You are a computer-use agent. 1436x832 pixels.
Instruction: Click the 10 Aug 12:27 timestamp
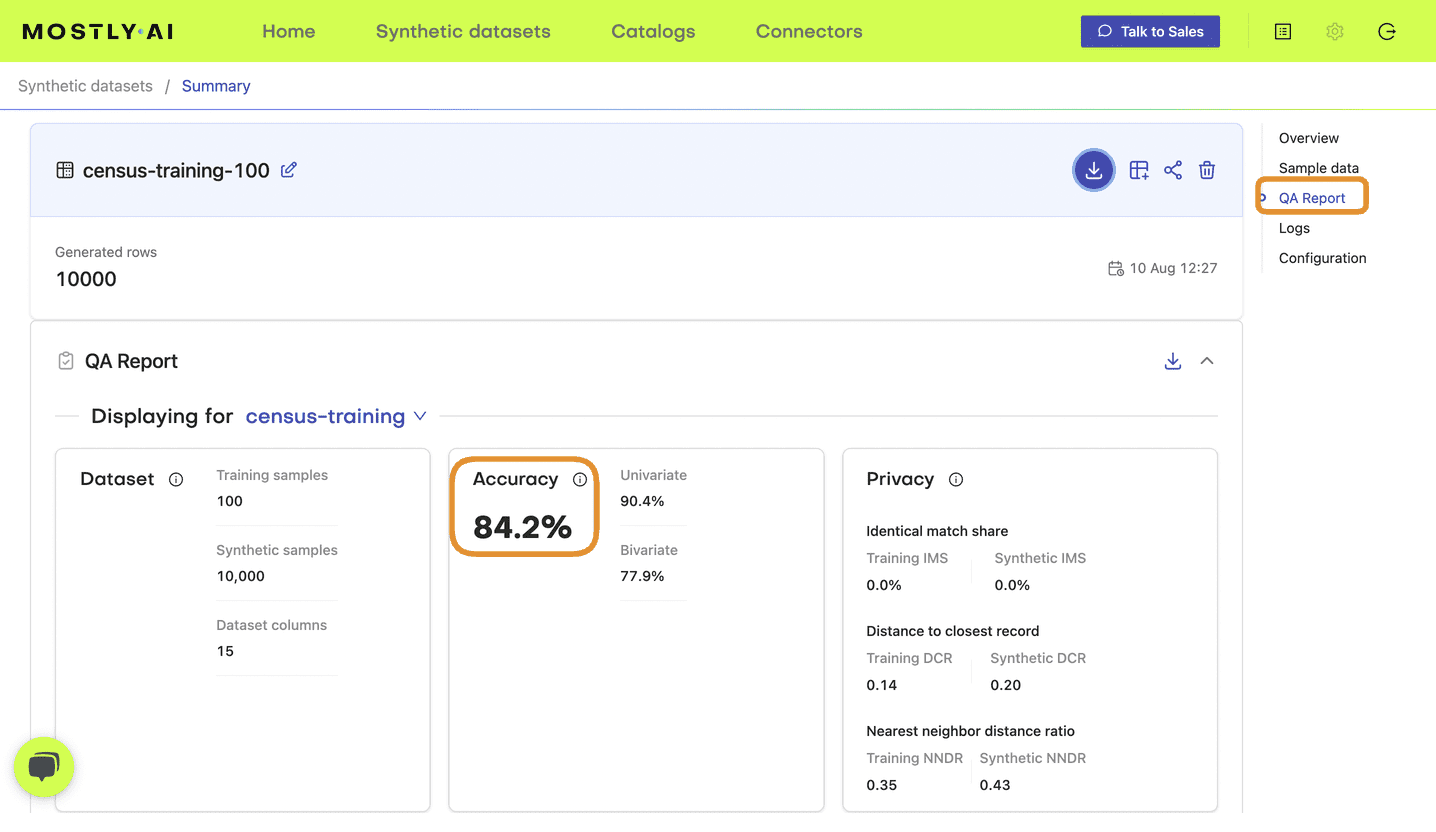(x=1173, y=268)
